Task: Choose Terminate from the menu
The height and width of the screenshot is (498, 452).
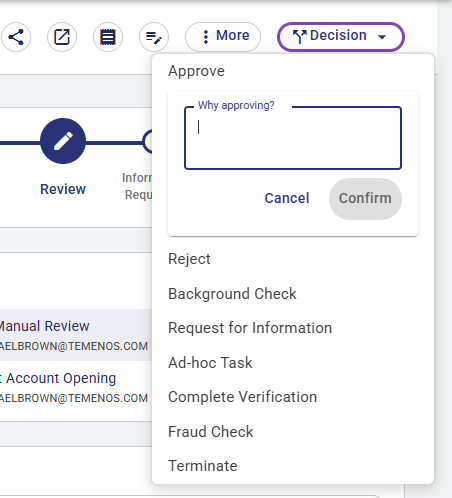Action: 293,466
